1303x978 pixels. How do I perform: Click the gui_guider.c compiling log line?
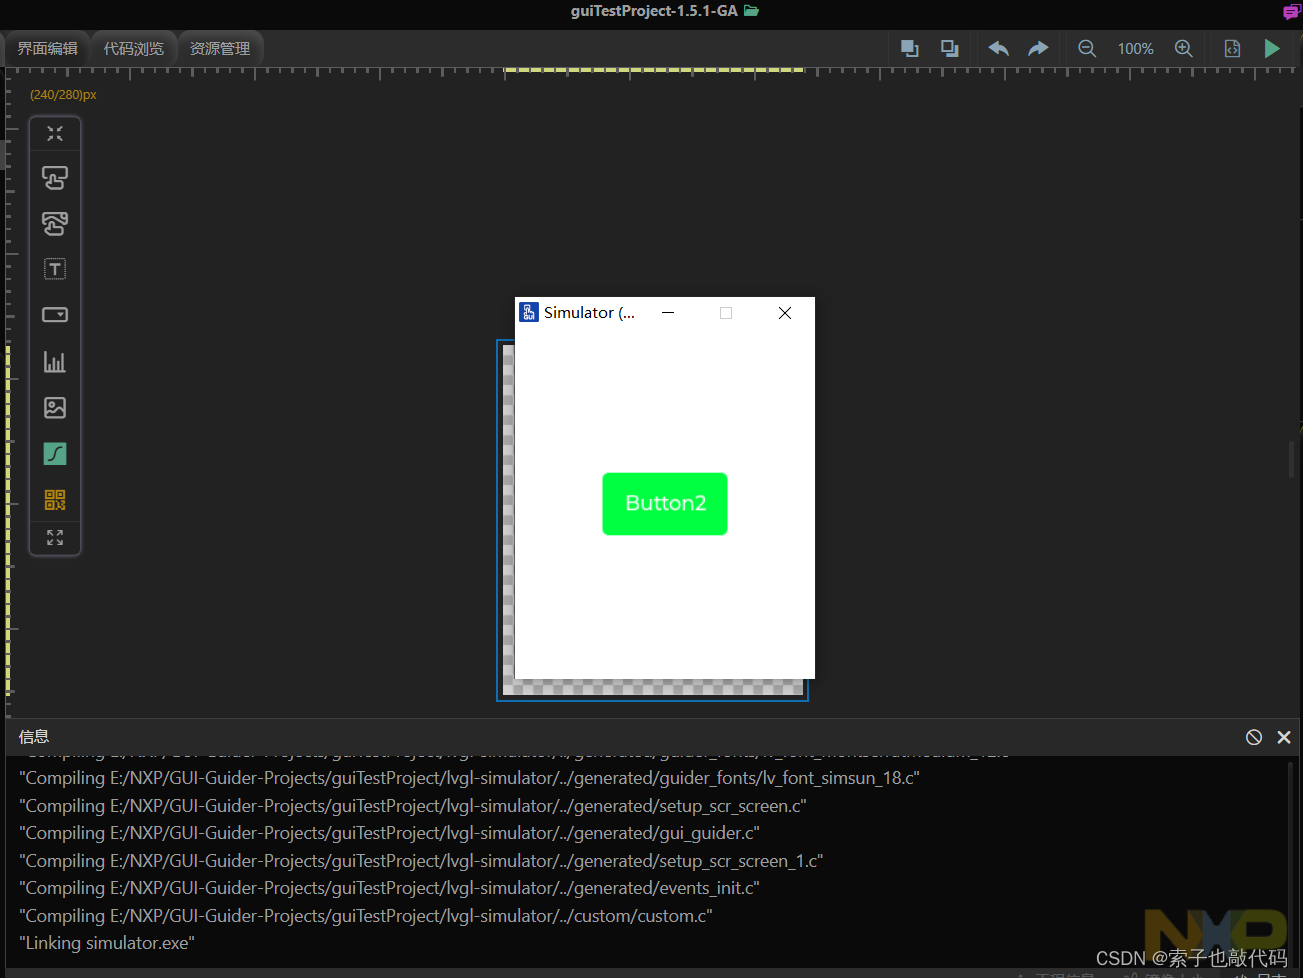pos(389,833)
